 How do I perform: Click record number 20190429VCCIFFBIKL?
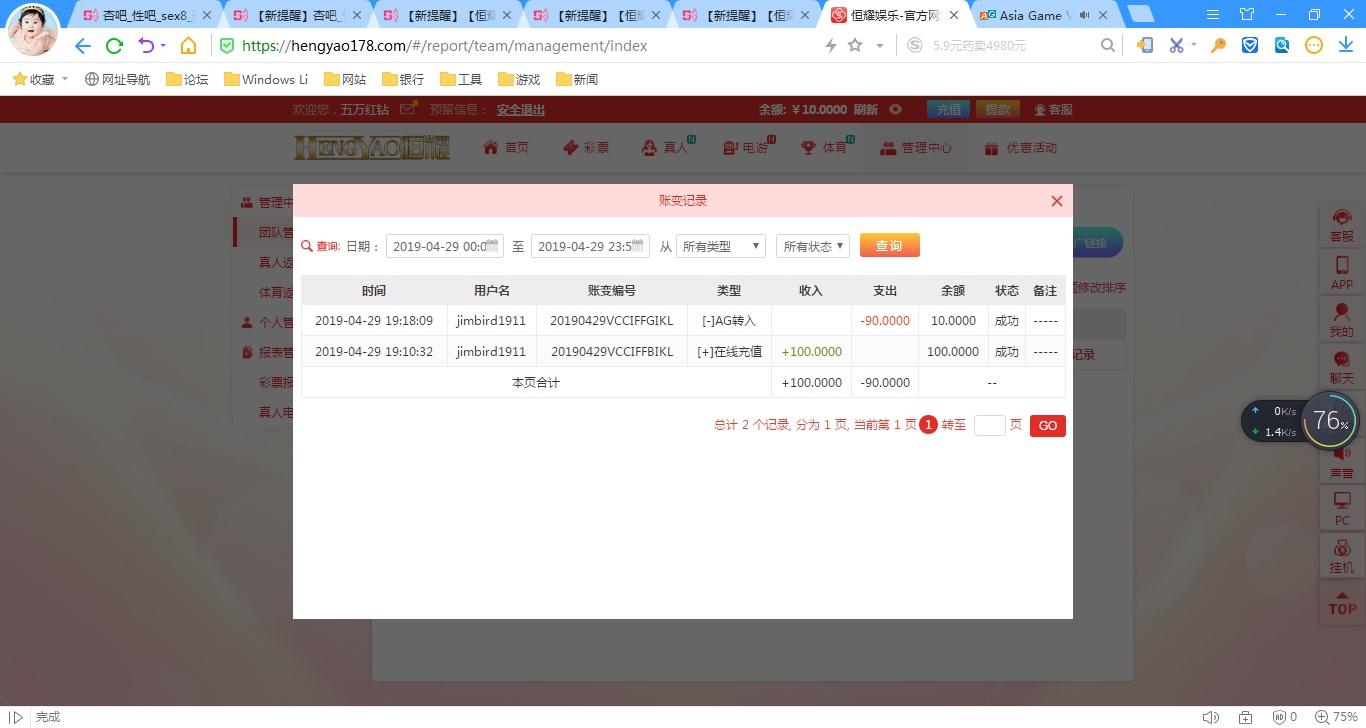point(612,352)
